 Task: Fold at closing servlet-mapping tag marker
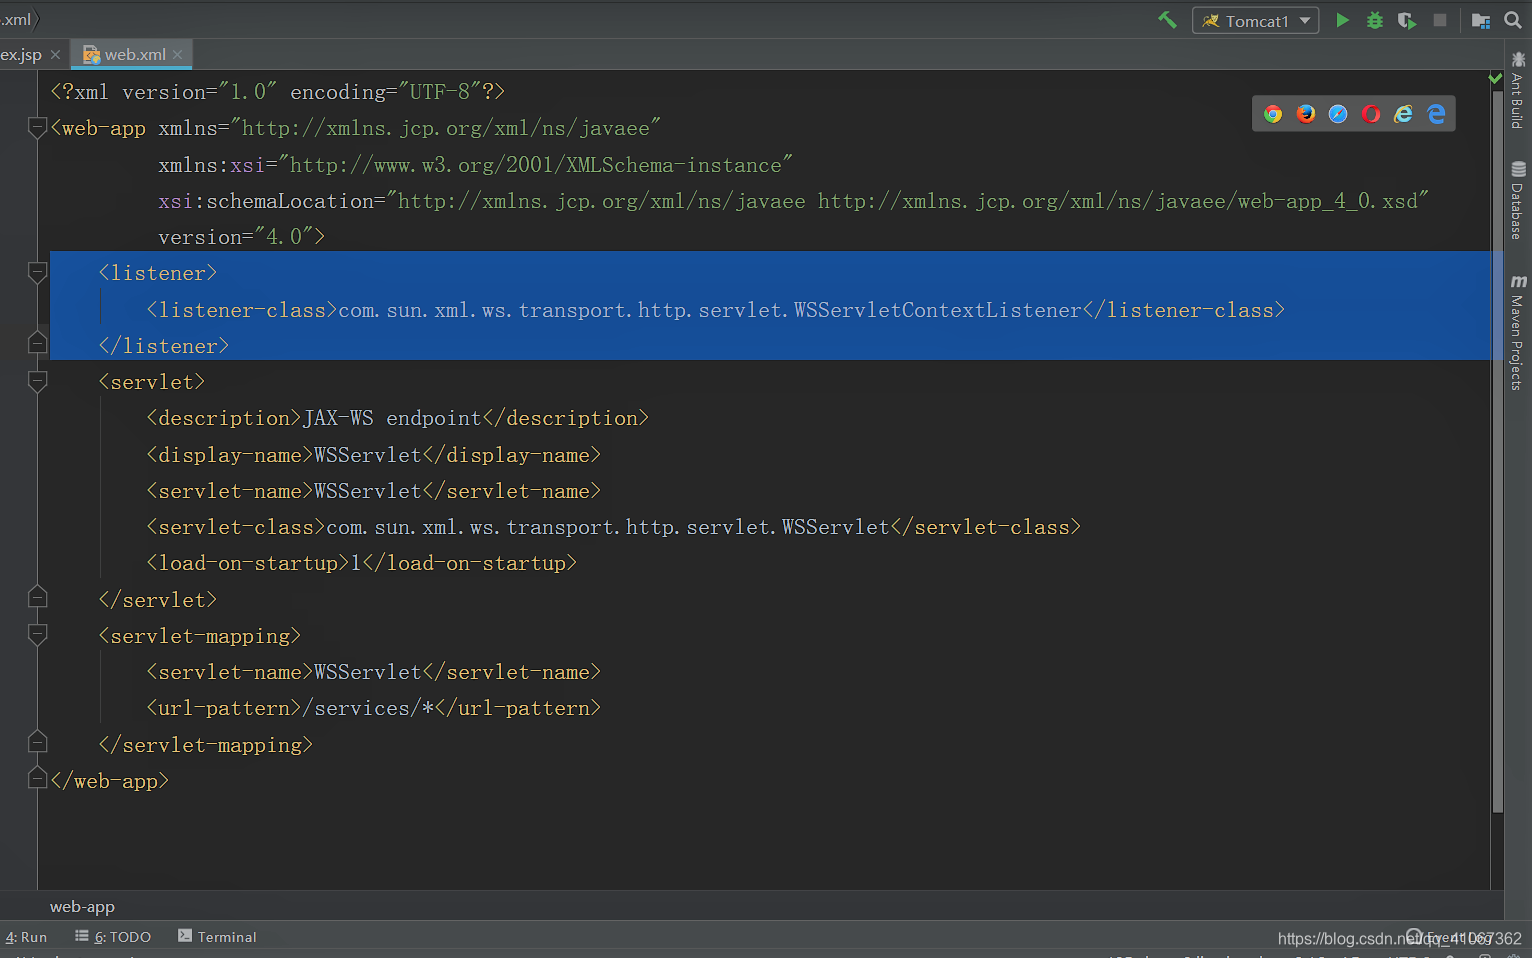pos(37,743)
